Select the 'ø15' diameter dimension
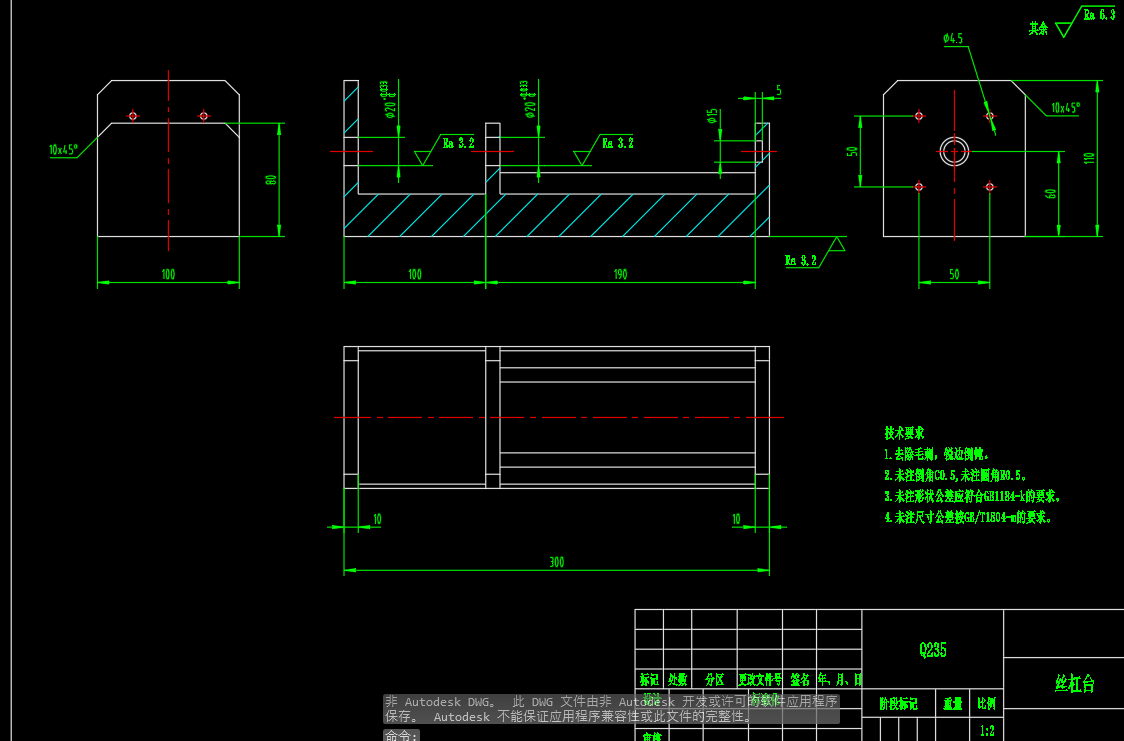Screen dimensions: 1124x741 [712, 115]
